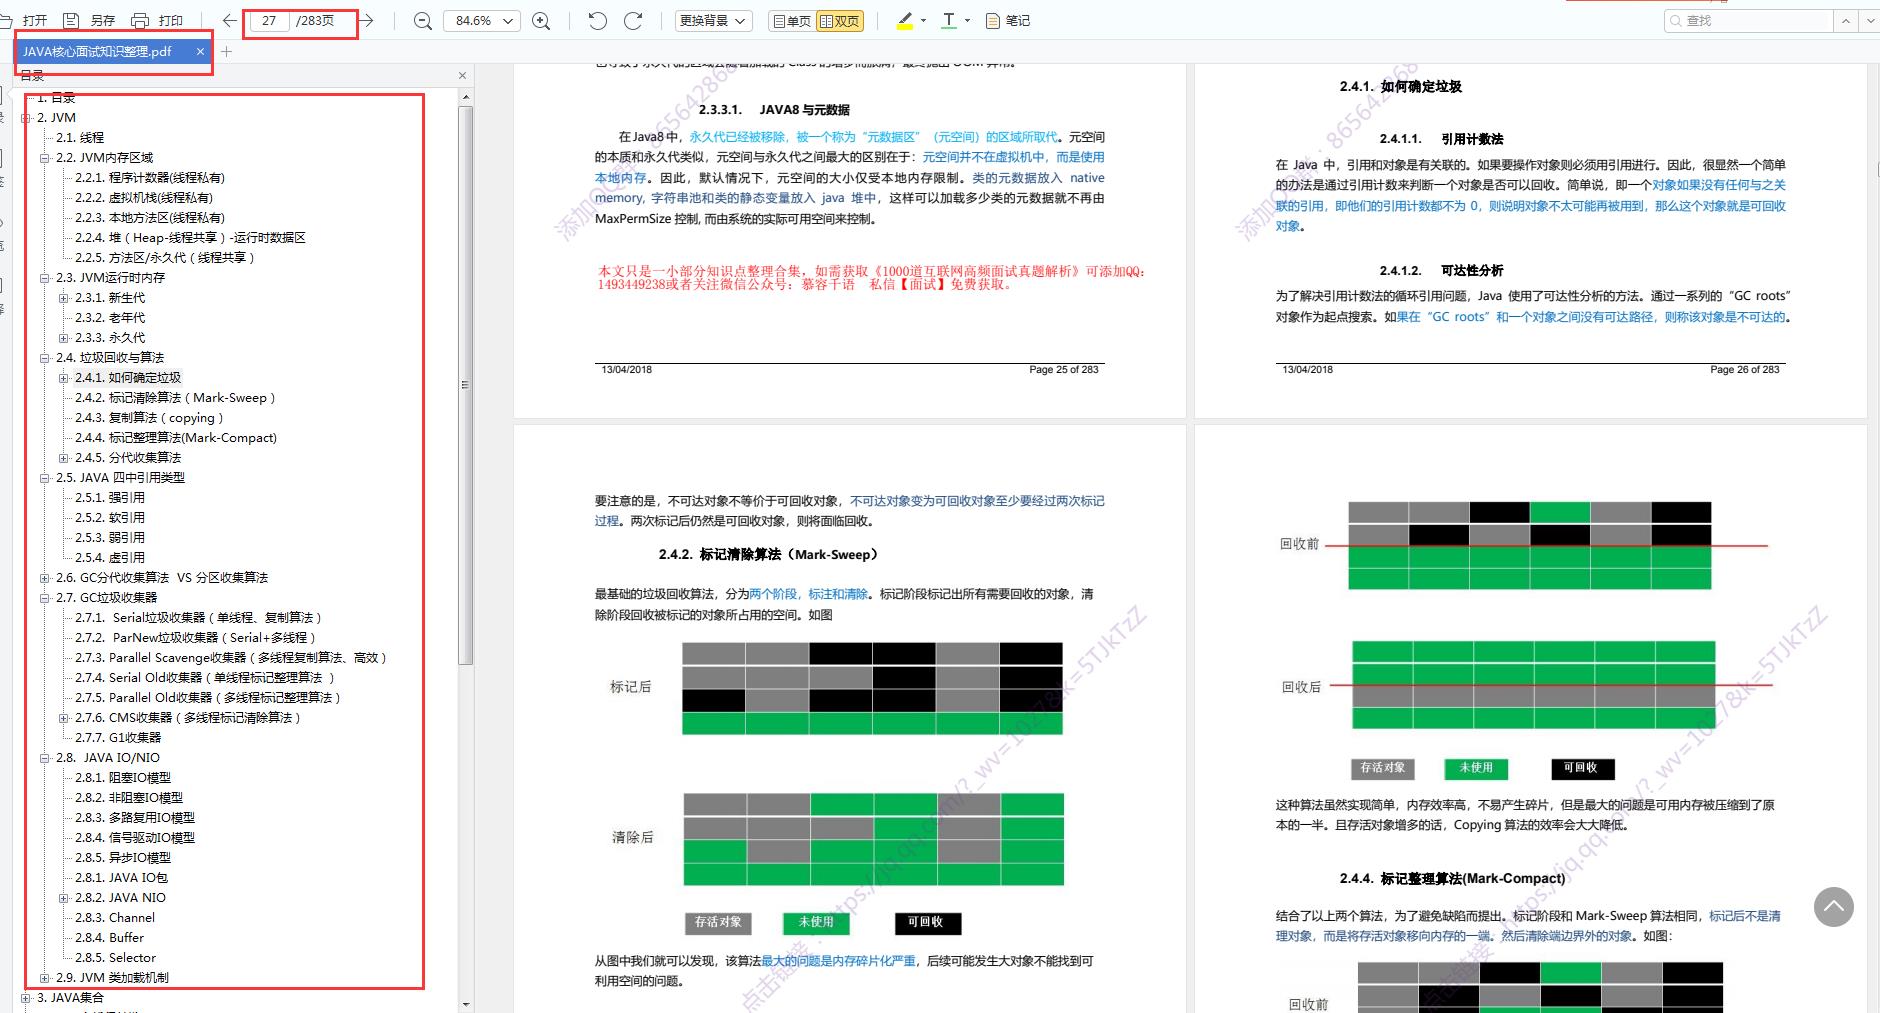Collapse the 2. JVM tree node
Screen dimensions: 1880x1013
tap(26, 118)
